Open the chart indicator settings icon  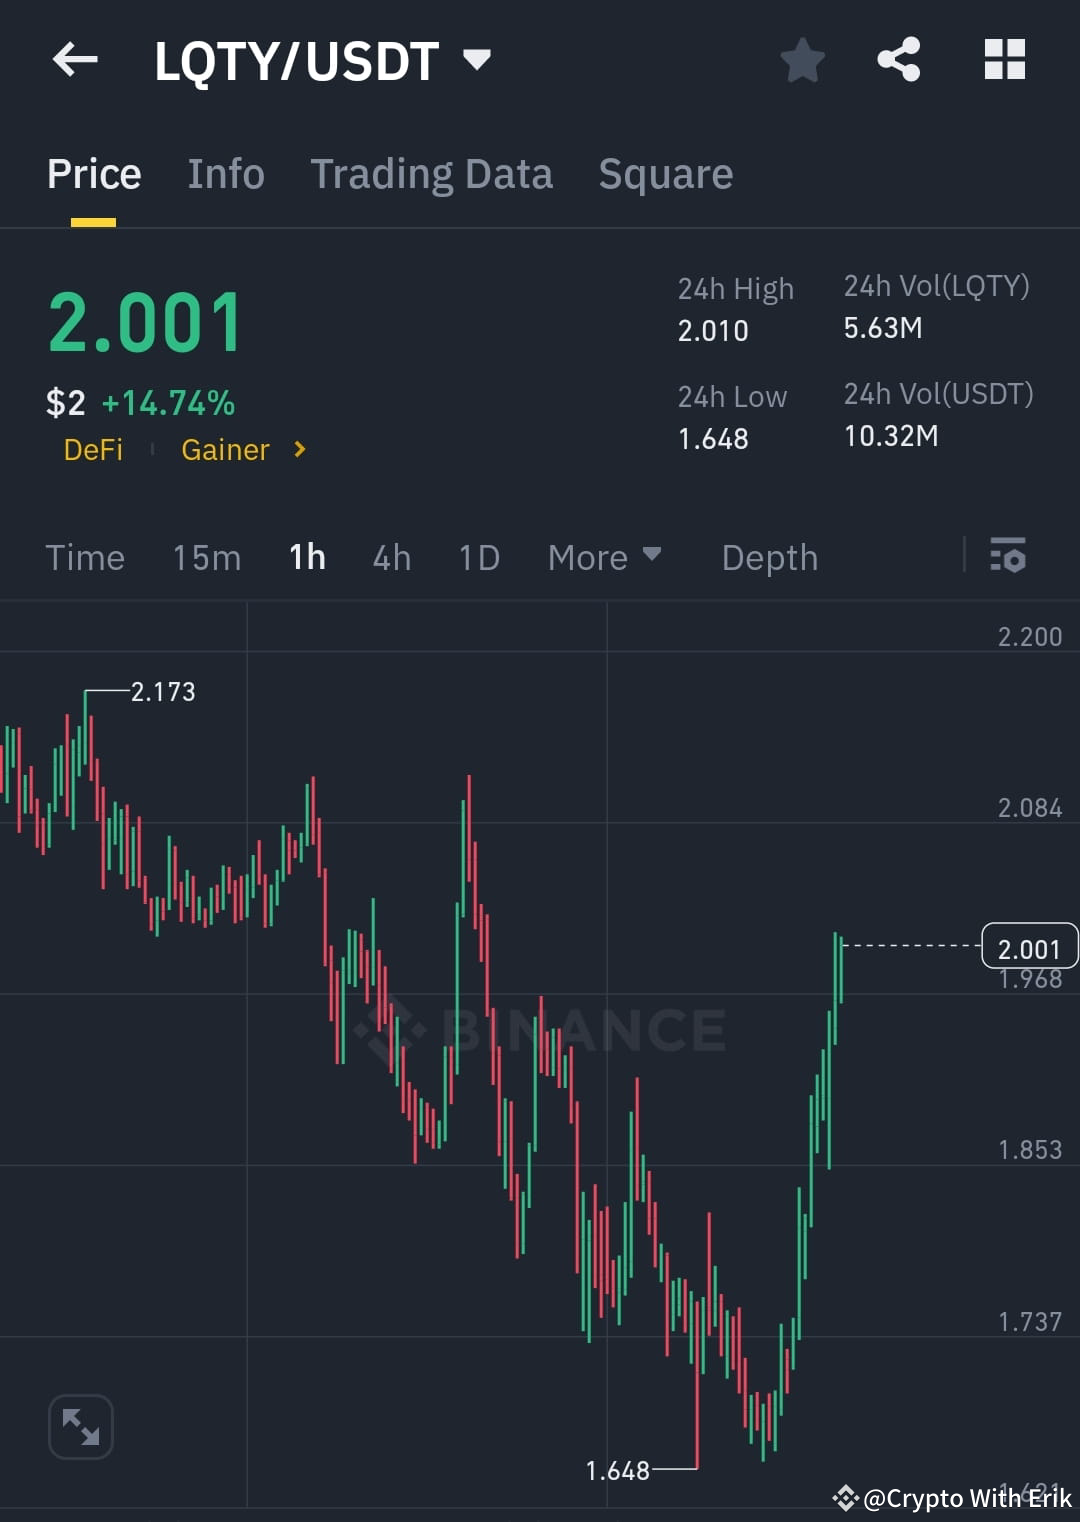(x=1008, y=557)
